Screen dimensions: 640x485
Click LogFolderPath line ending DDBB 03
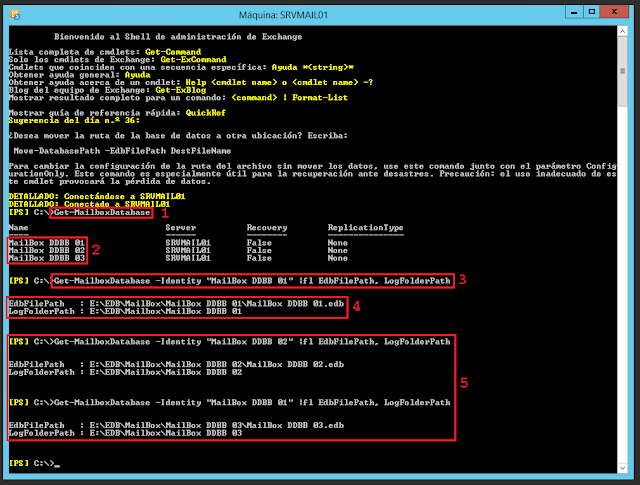pos(125,433)
